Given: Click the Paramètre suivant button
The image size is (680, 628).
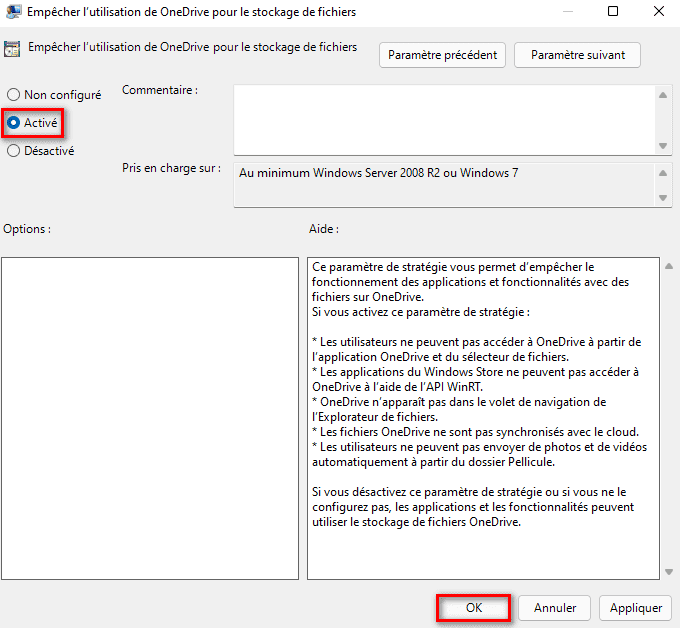Looking at the screenshot, I should point(577,55).
